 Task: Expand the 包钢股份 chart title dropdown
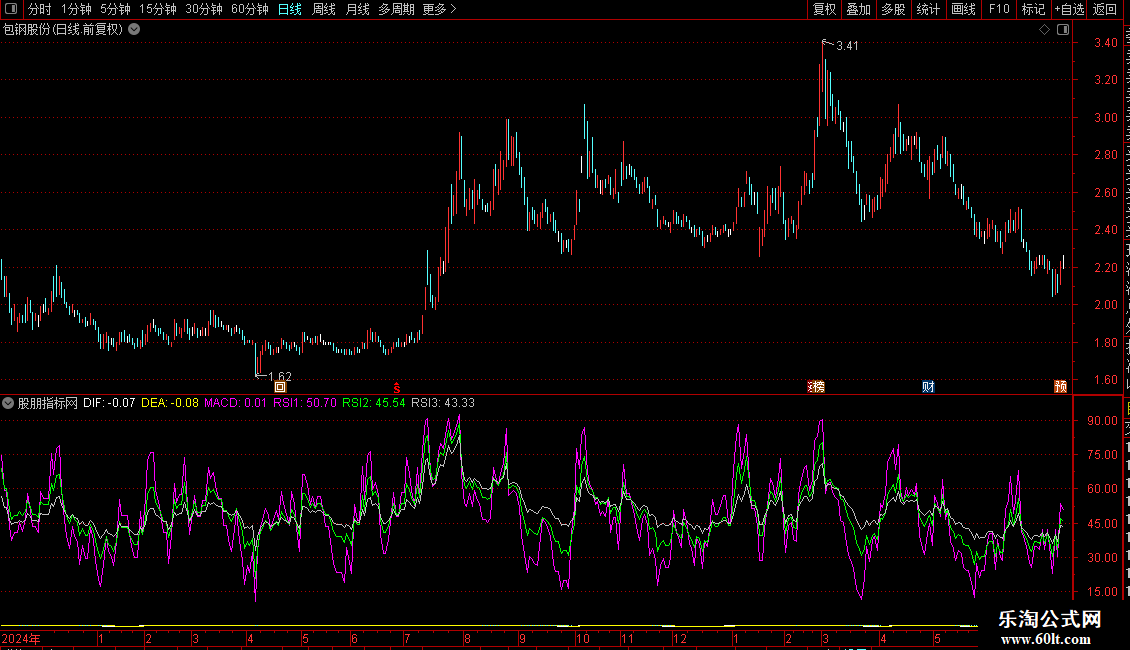point(134,30)
